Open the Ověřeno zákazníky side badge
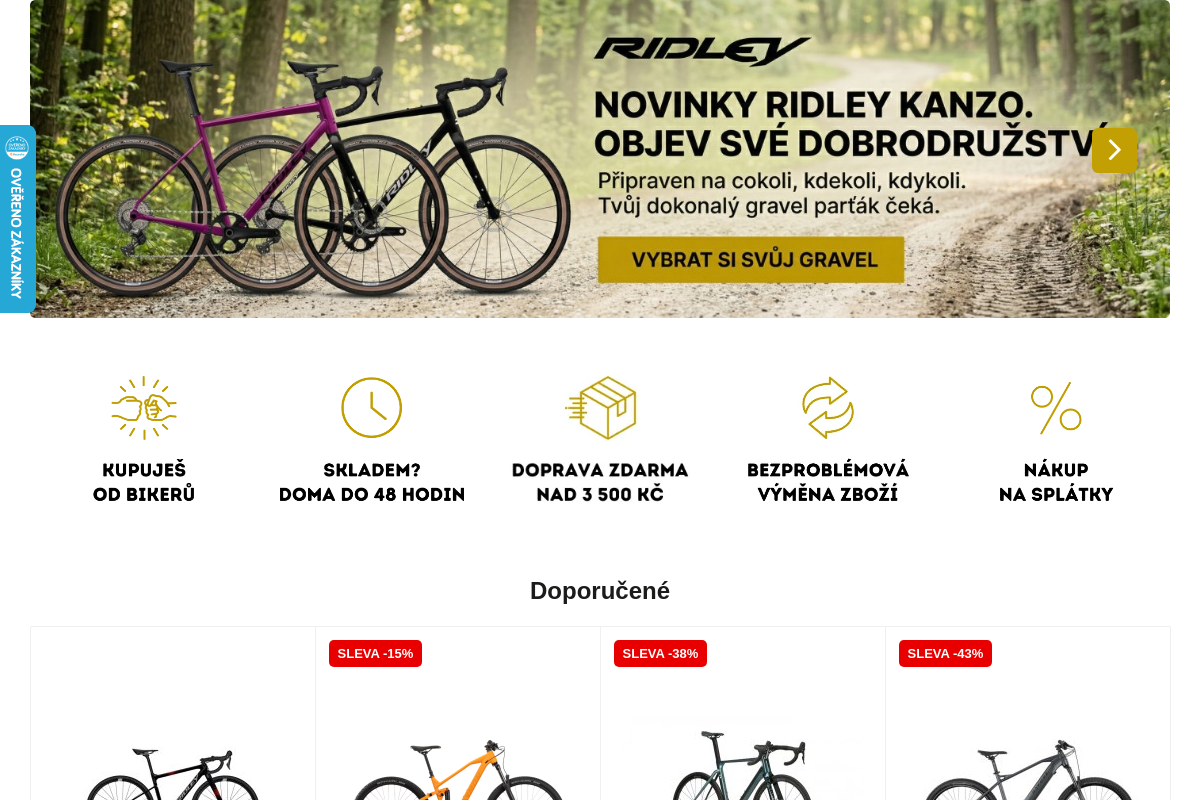The image size is (1200, 800). click(17, 219)
